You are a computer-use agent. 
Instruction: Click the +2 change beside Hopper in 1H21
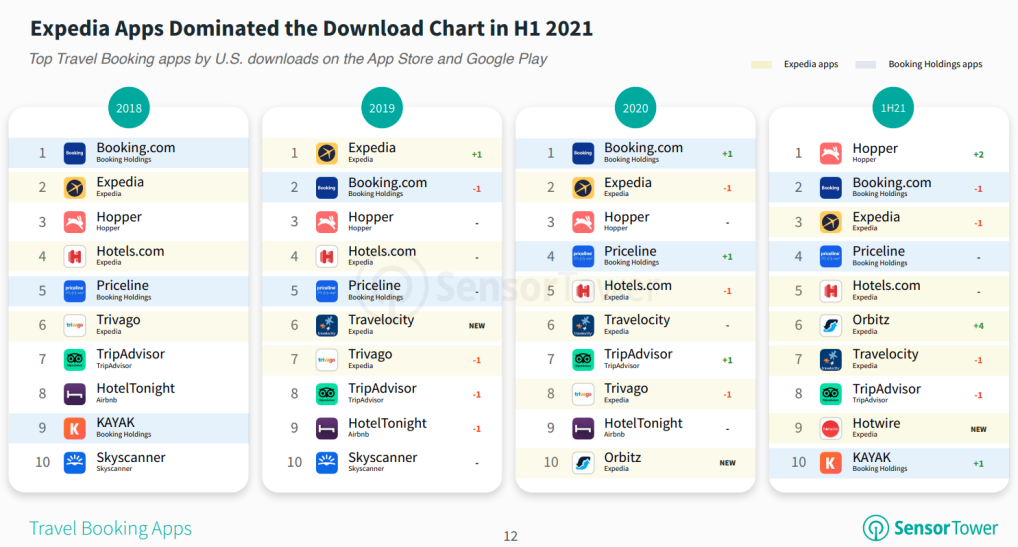pyautogui.click(x=978, y=154)
